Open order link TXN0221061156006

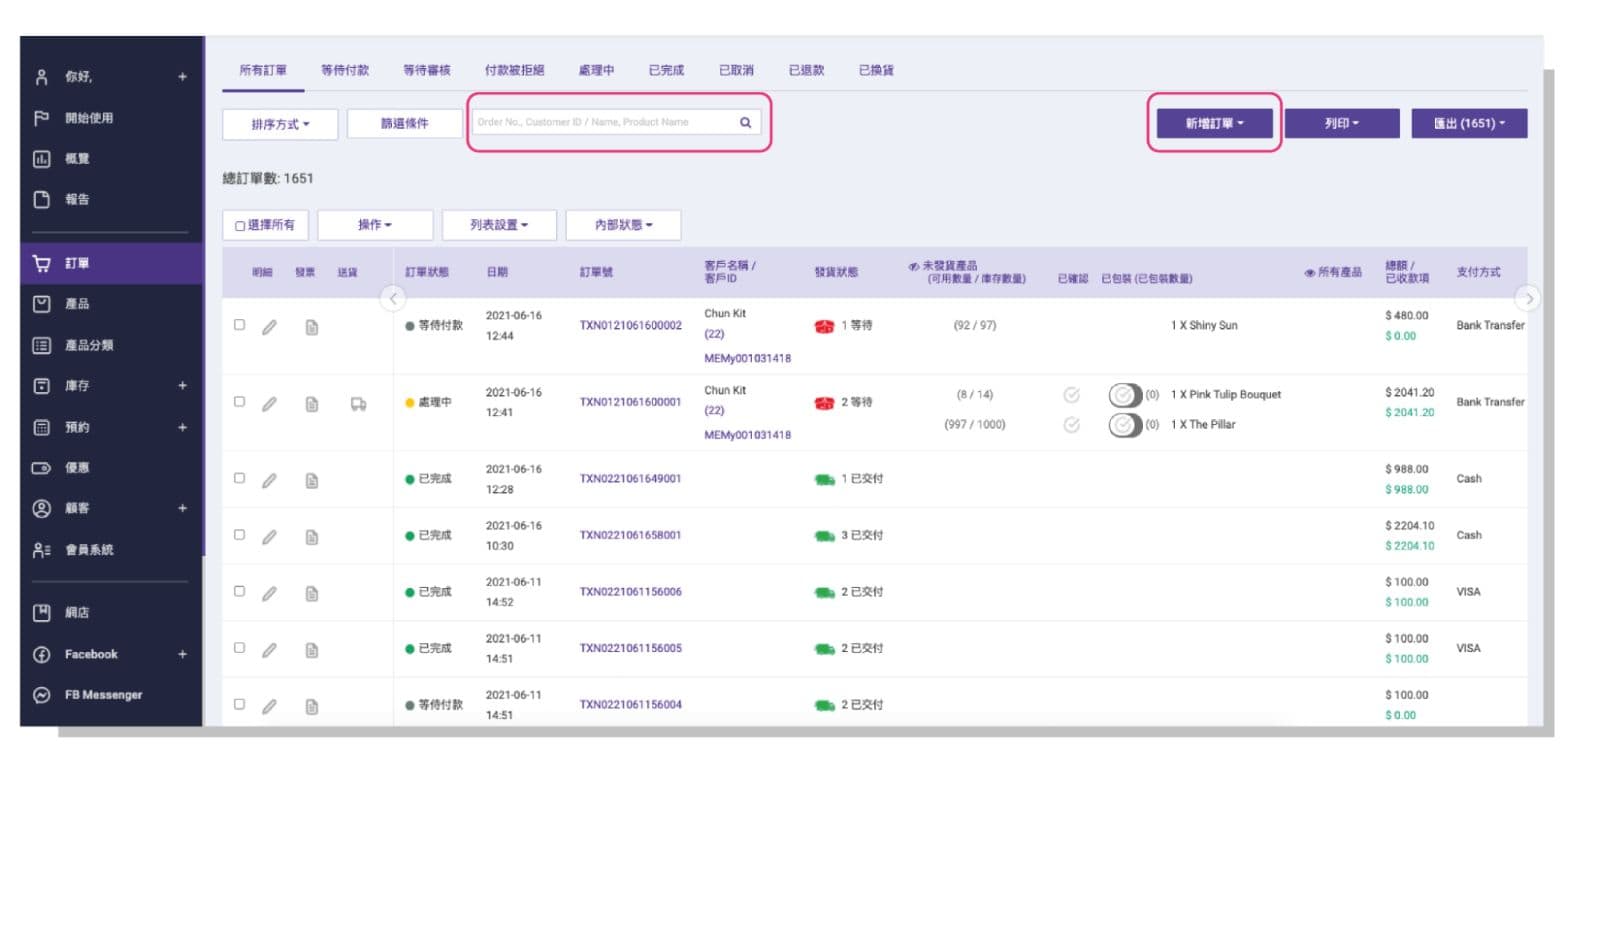pos(631,592)
